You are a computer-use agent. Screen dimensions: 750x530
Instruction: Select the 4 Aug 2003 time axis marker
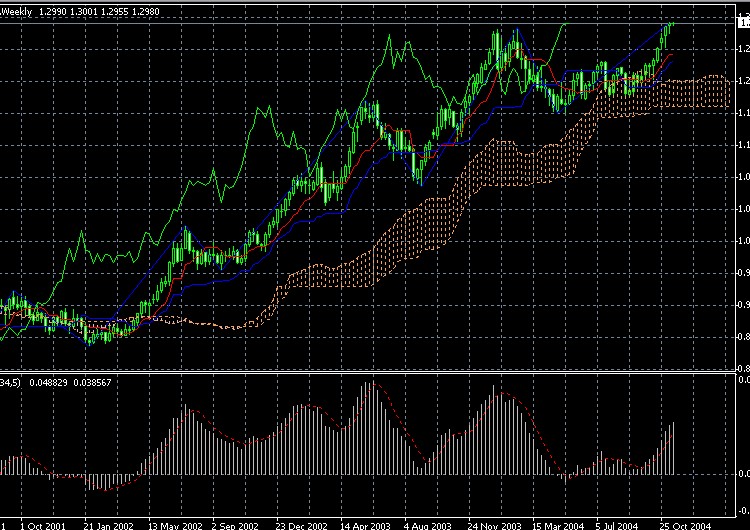430,524
